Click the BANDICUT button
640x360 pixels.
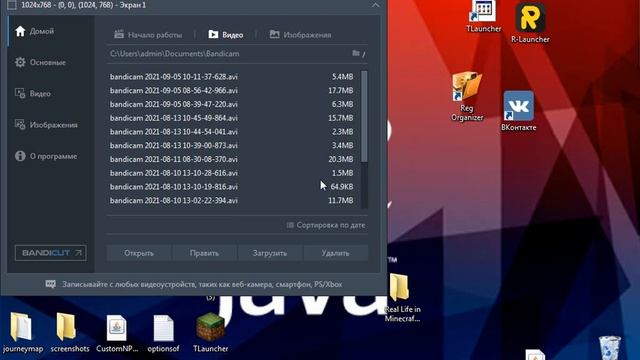click(x=51, y=253)
